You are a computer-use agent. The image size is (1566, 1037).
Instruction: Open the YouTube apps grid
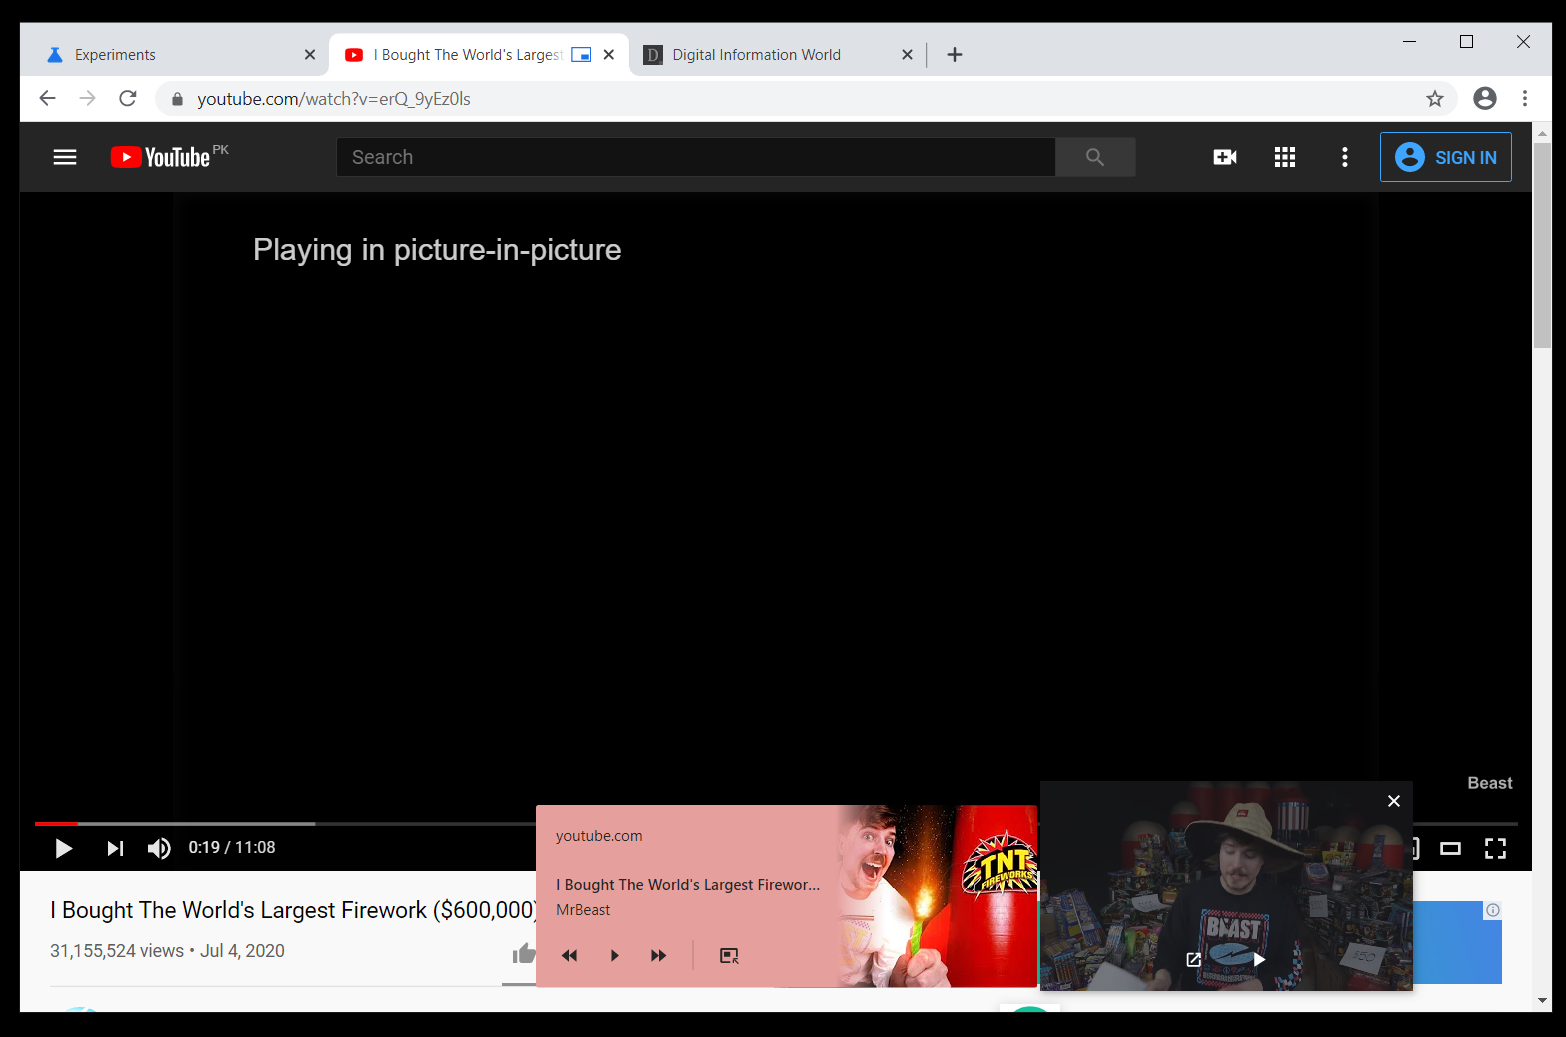1285,157
